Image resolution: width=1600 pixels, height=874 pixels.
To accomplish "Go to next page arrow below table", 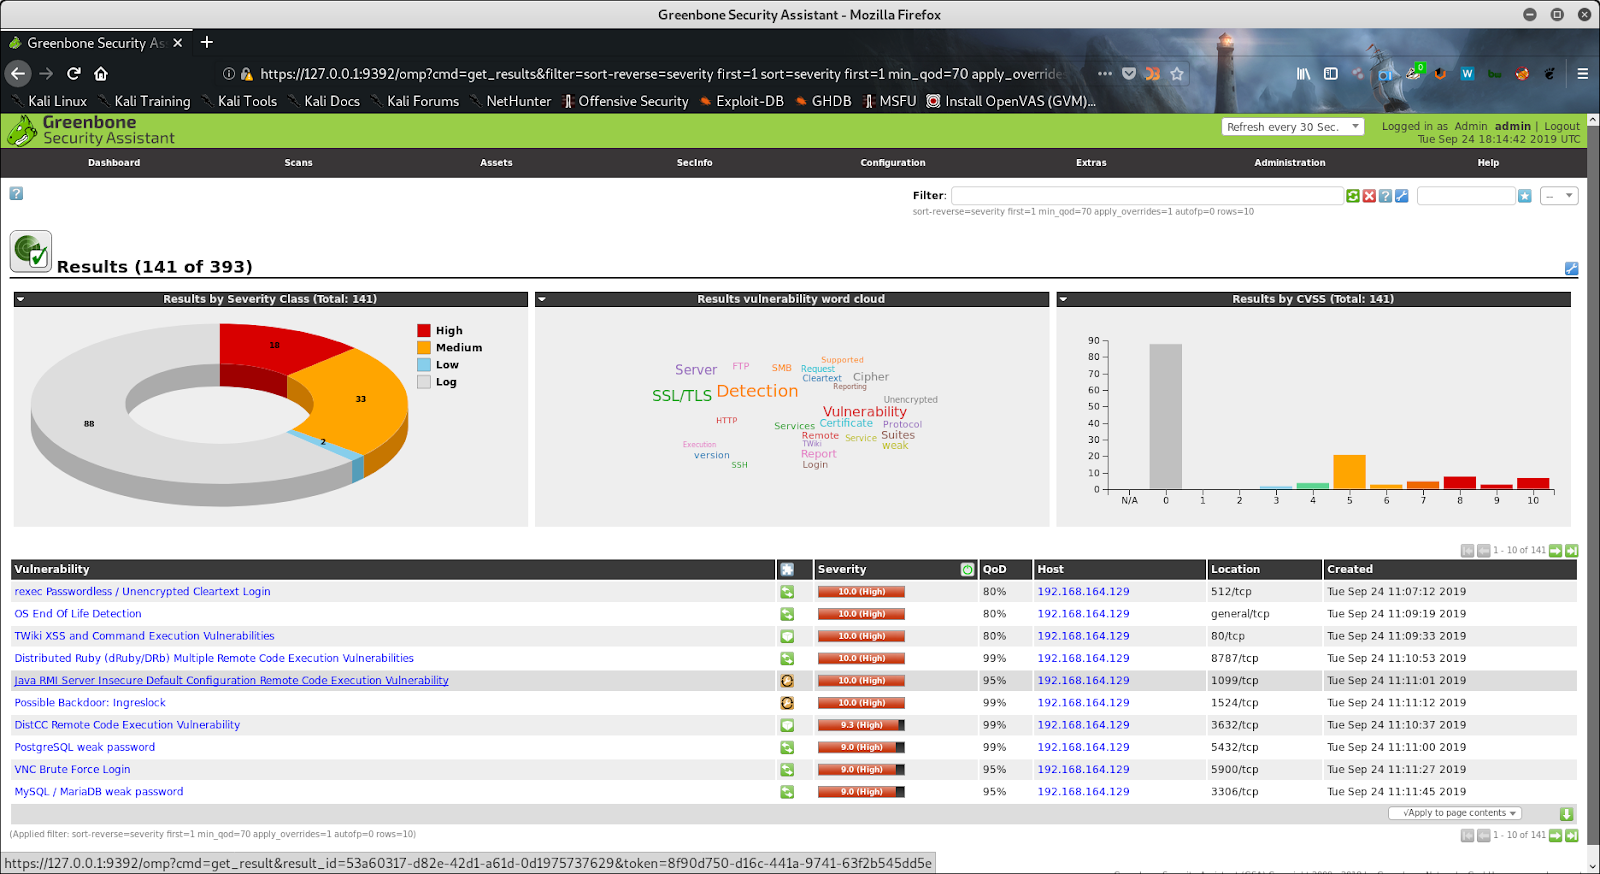I will 1555,836.
